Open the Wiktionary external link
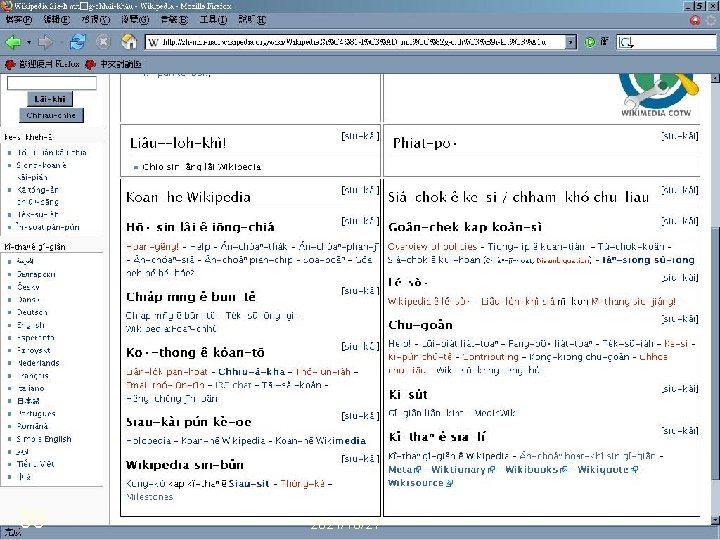Viewport: 720px width, 540px height. [x=463, y=469]
